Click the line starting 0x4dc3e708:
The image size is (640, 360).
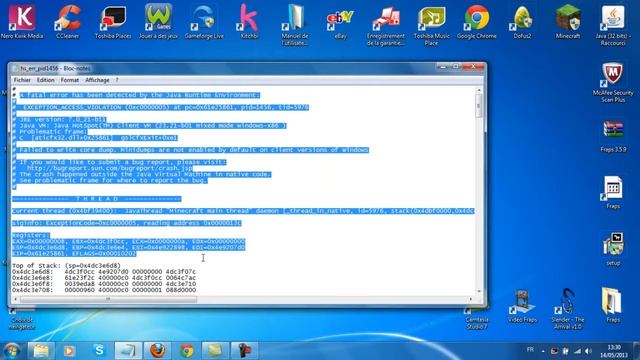pos(104,290)
